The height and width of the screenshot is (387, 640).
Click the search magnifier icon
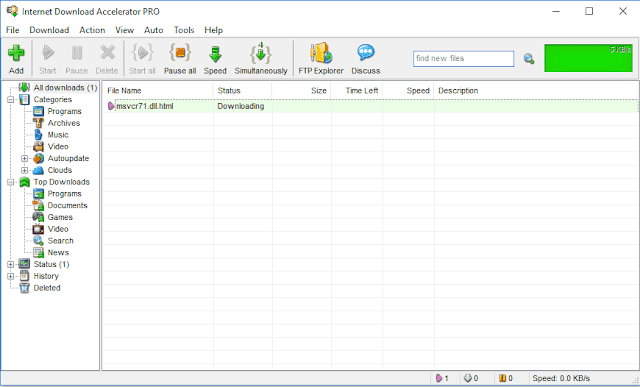click(529, 59)
